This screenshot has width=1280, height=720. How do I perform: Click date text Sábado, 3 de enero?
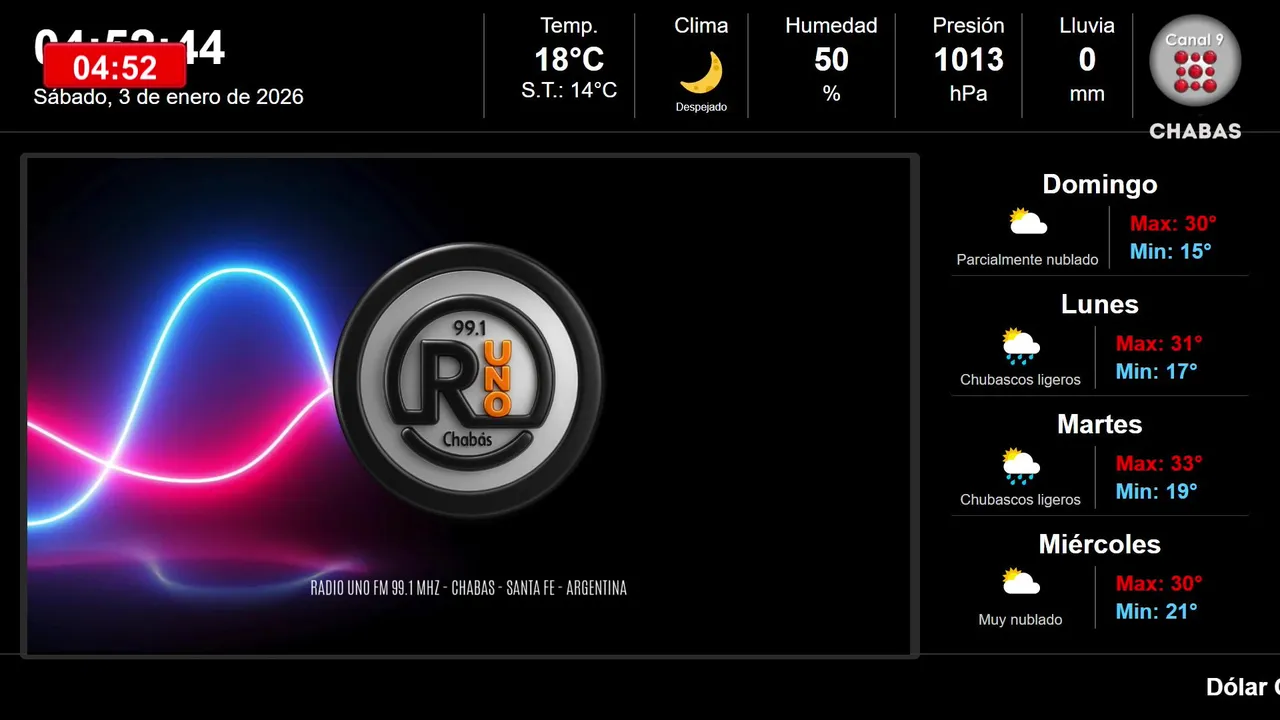(x=168, y=97)
